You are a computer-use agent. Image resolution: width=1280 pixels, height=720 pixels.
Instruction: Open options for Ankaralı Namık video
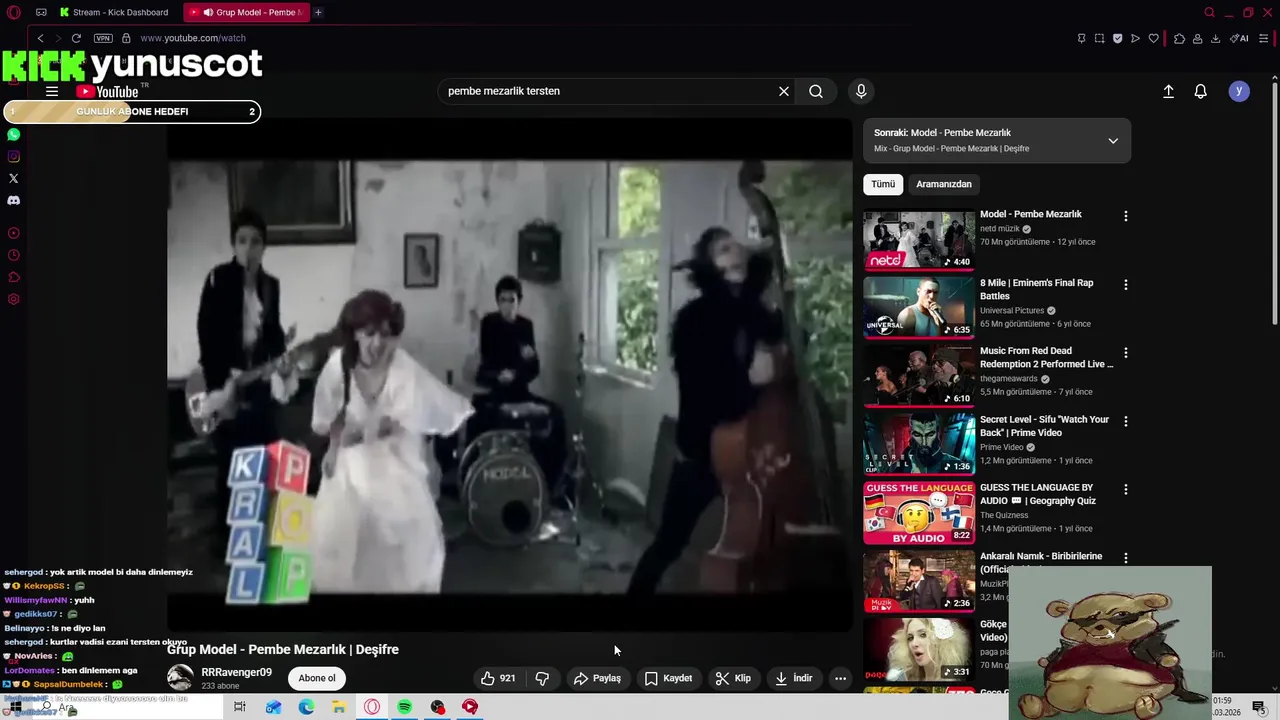pyautogui.click(x=1126, y=558)
